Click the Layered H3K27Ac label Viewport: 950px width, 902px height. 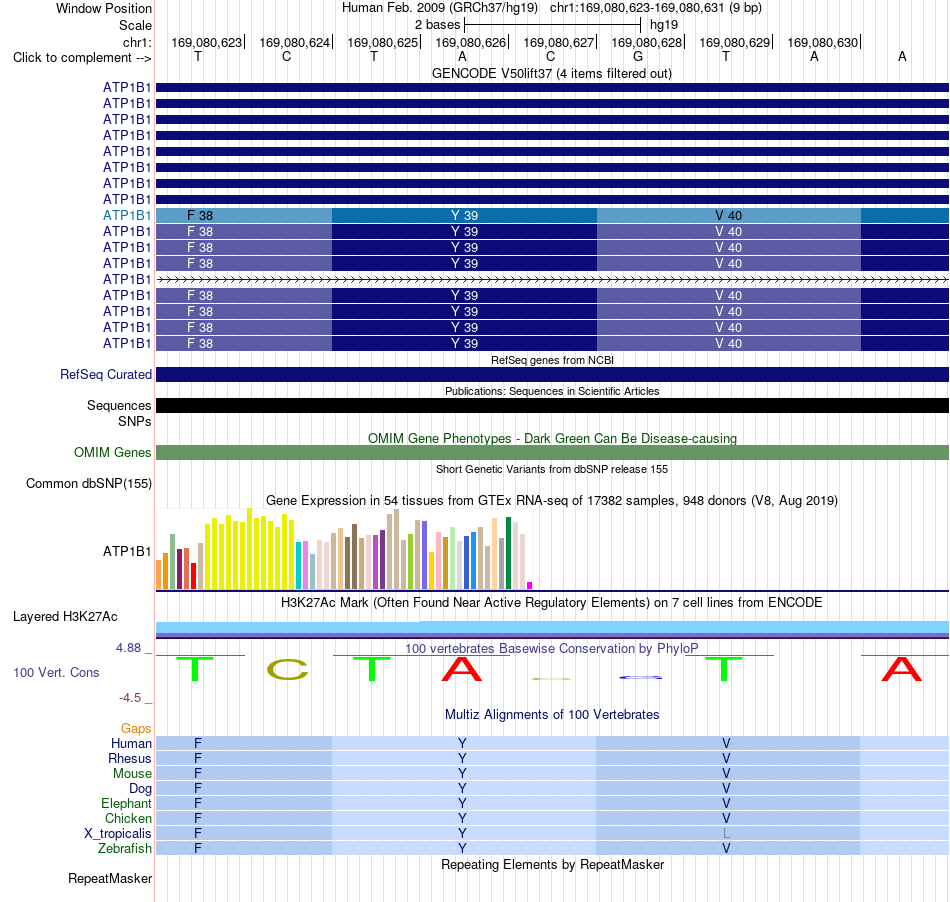(65, 617)
